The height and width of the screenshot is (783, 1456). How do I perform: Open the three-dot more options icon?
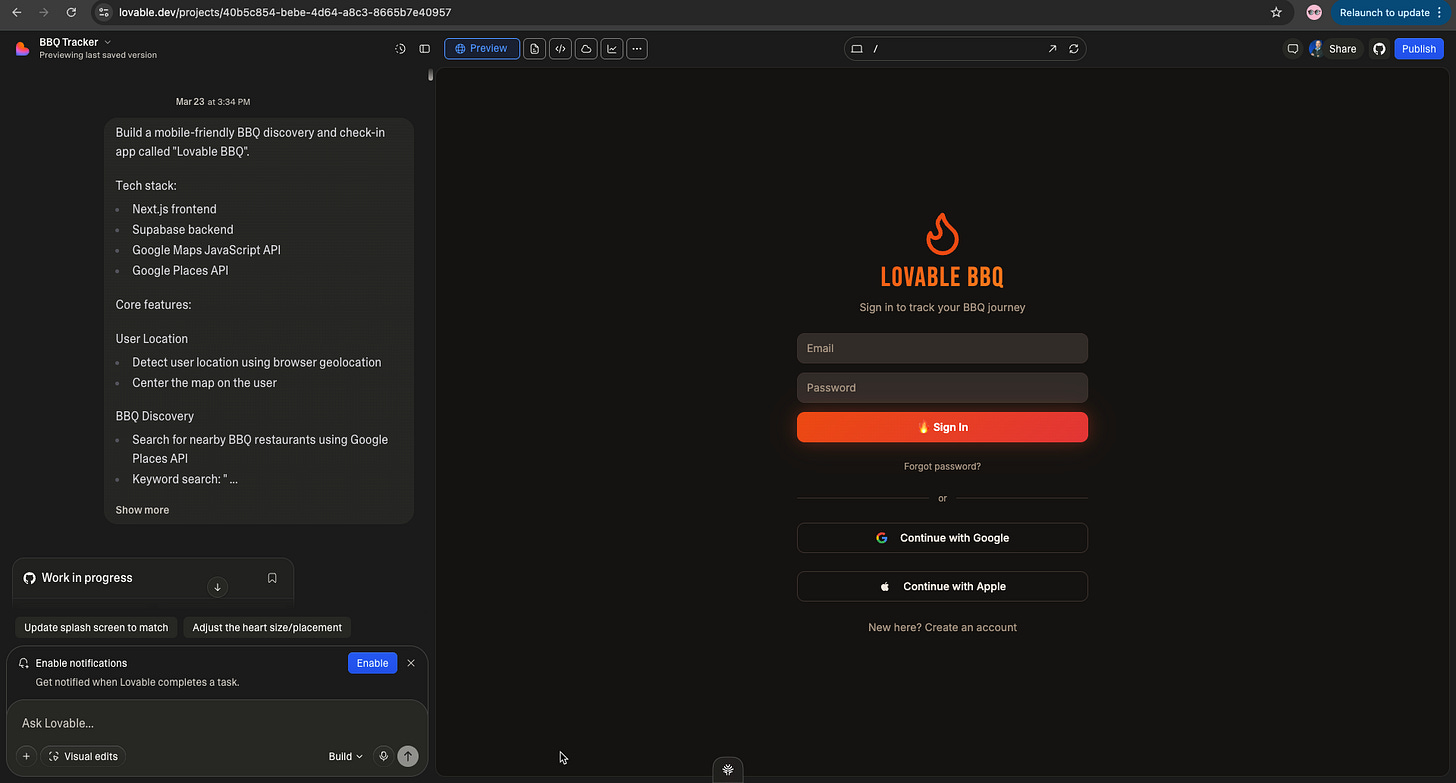(637, 48)
